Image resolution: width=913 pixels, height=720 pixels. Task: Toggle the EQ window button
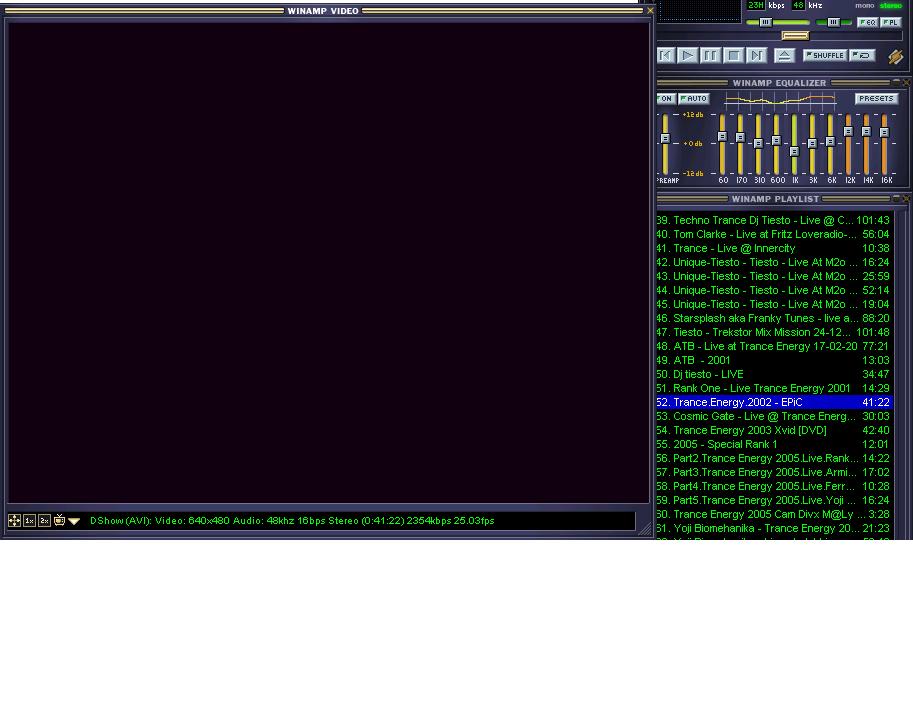[x=867, y=22]
